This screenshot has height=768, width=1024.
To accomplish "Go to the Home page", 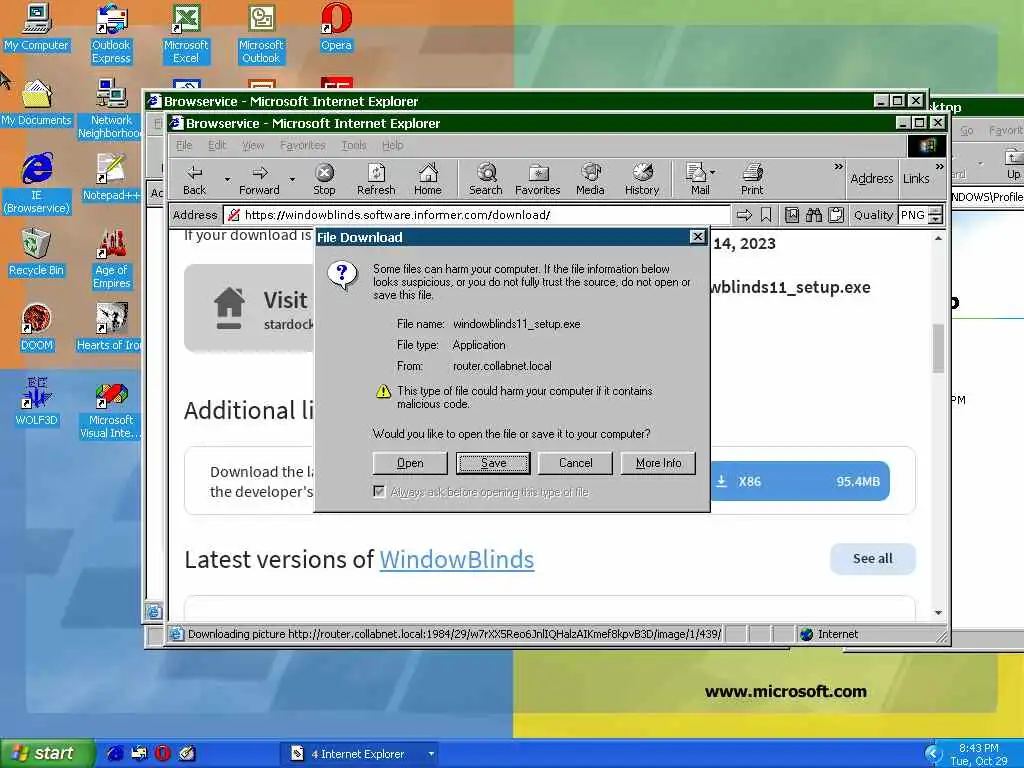I will coord(428,179).
